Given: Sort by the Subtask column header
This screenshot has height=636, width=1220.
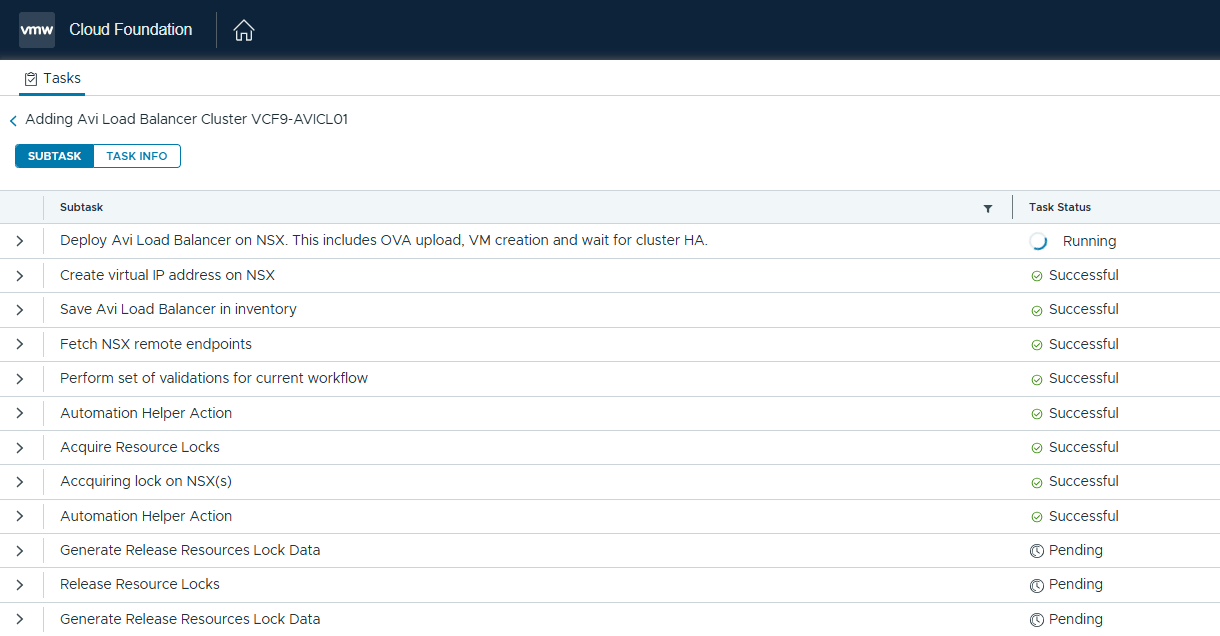Looking at the screenshot, I should pyautogui.click(x=81, y=207).
